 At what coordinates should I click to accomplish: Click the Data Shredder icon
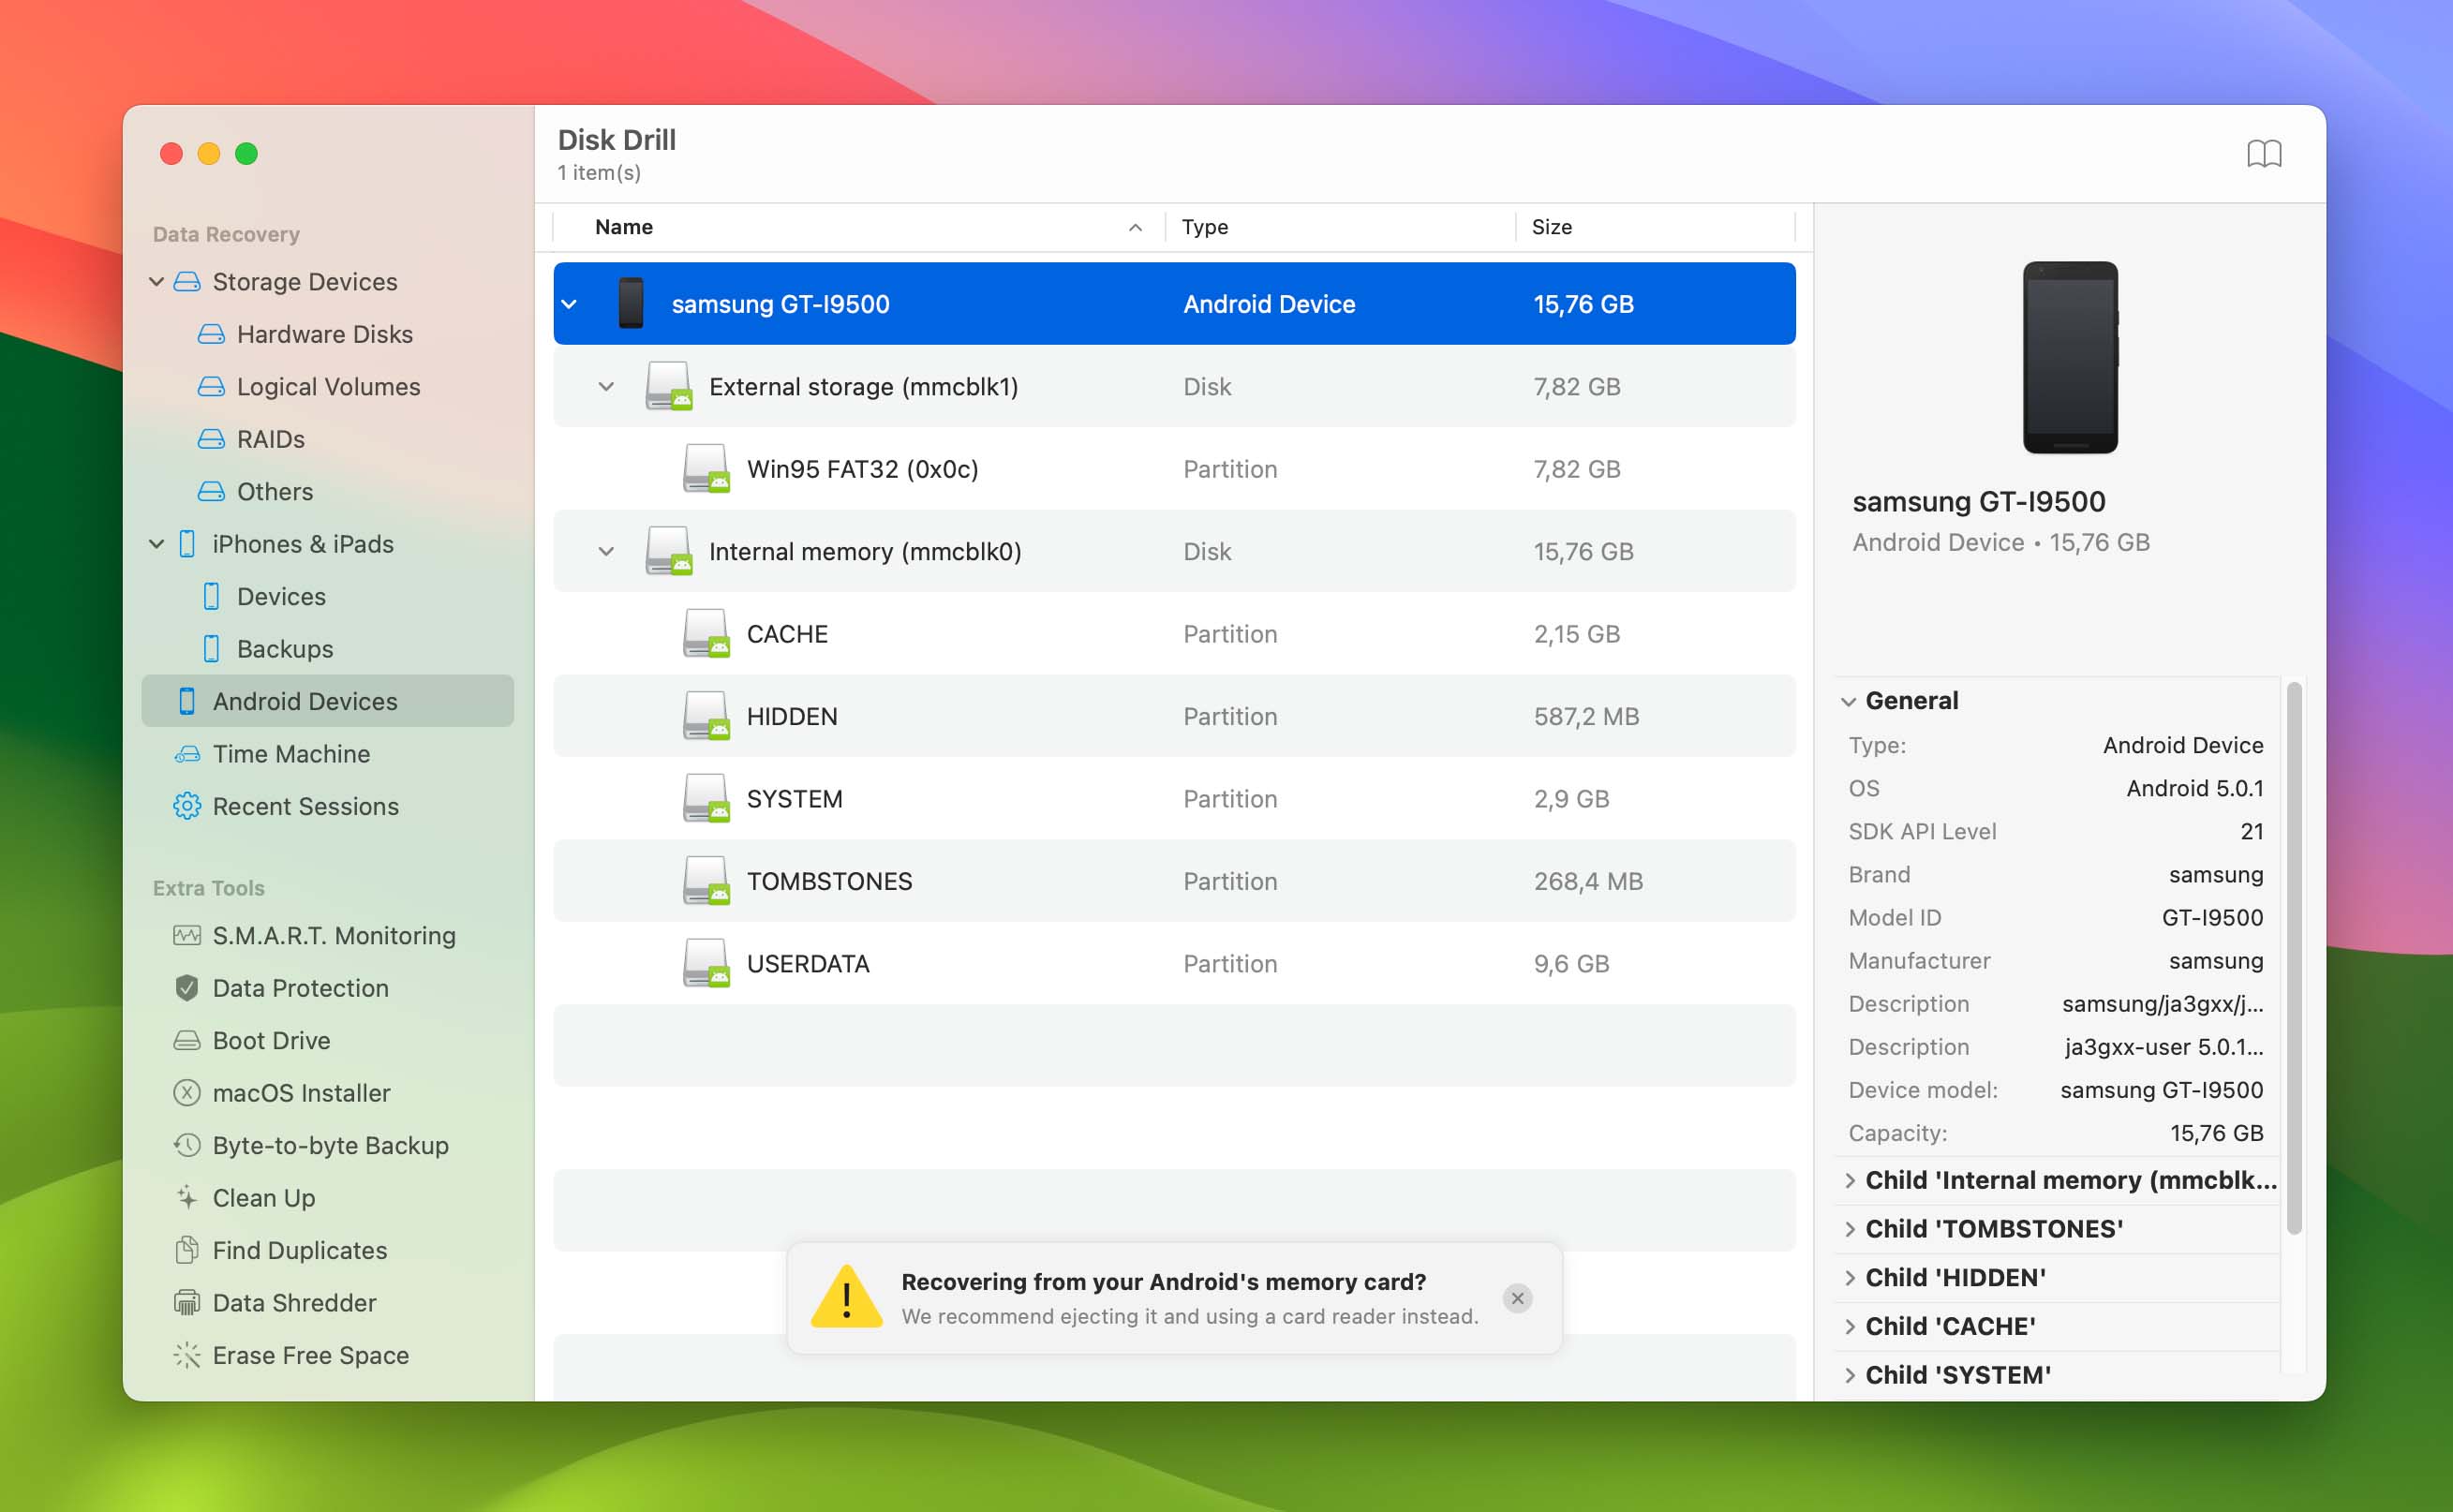187,1303
